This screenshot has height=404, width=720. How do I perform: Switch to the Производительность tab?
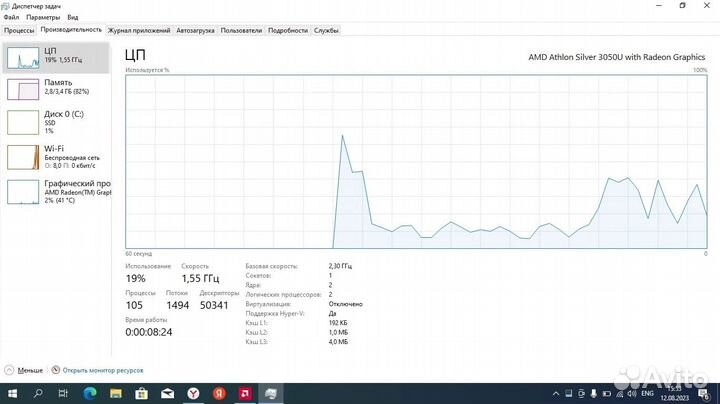coord(71,29)
